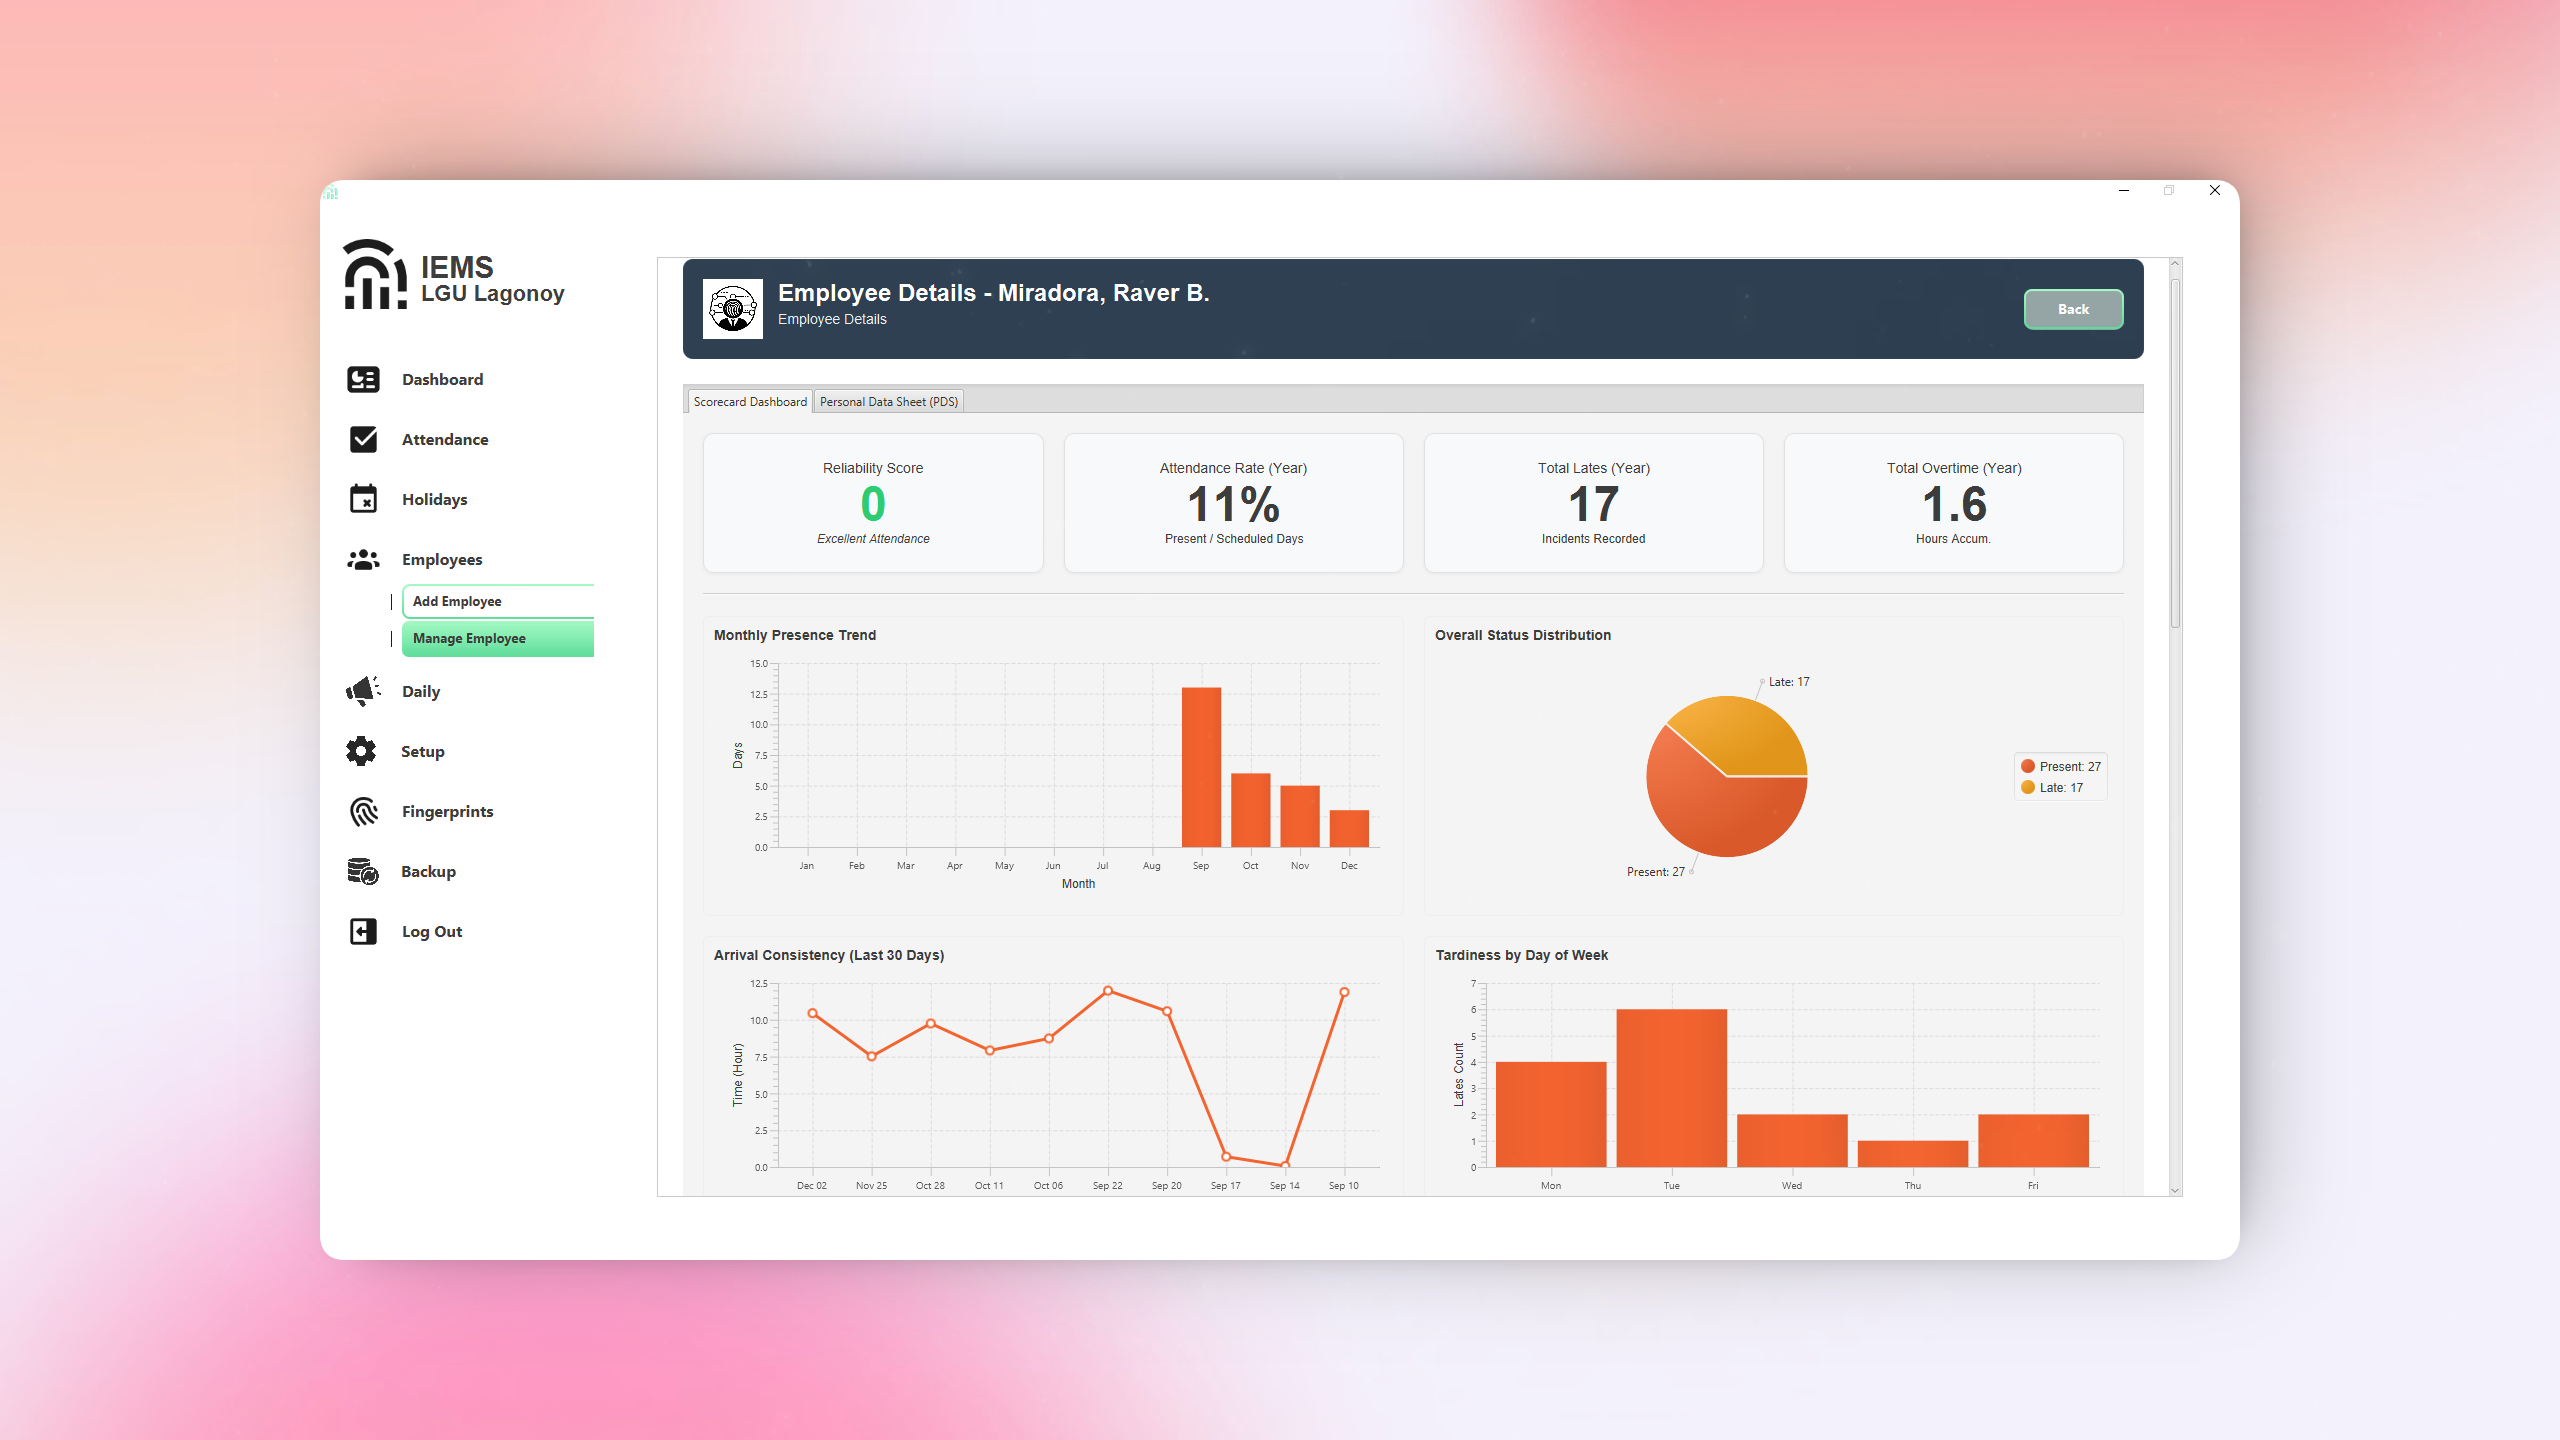2560x1440 pixels.
Task: Click the Thu bar in Tardiness chart
Action: 1912,1154
